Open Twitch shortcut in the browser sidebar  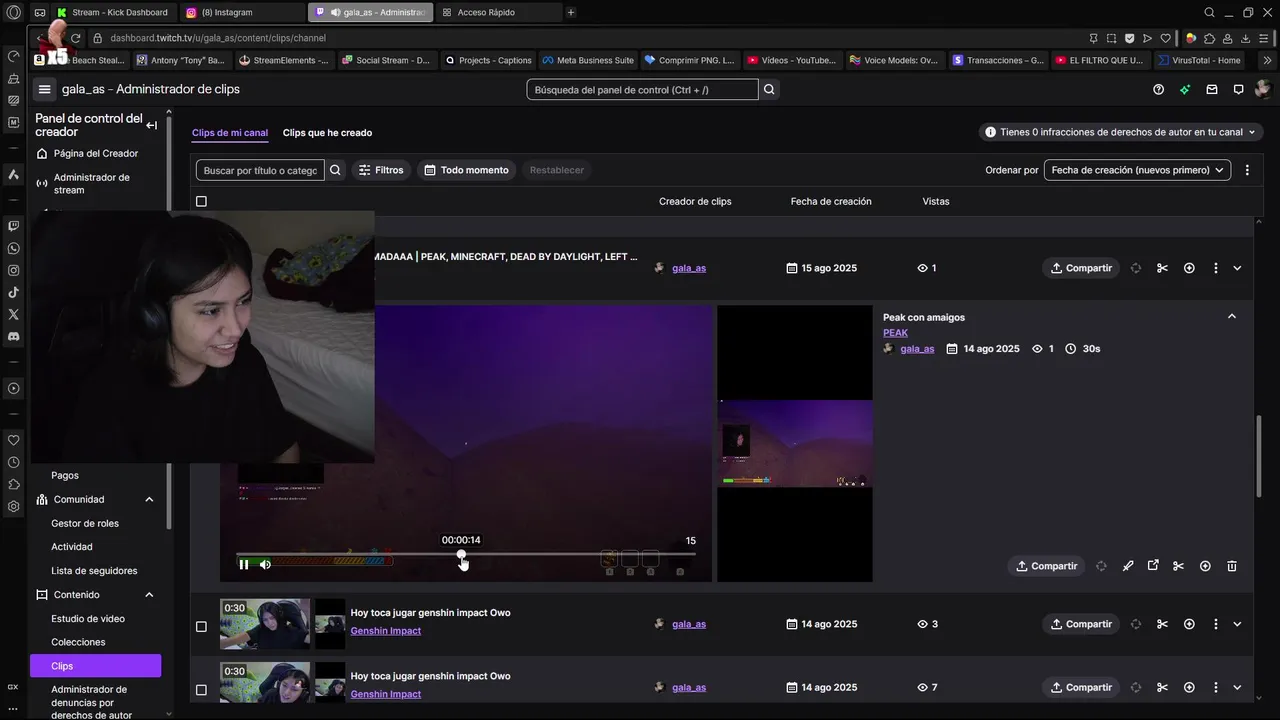(13, 226)
